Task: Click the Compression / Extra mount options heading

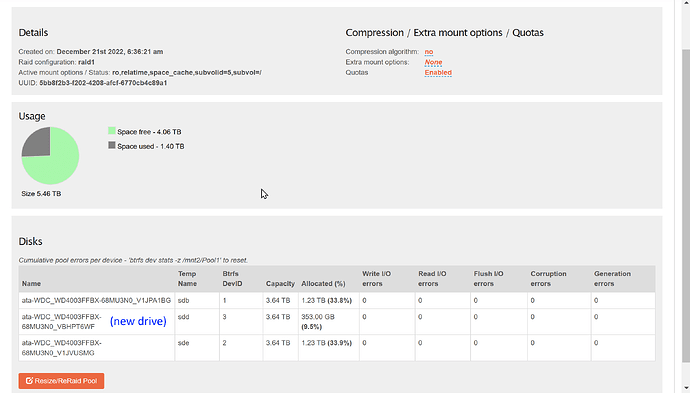Action: 444,33
